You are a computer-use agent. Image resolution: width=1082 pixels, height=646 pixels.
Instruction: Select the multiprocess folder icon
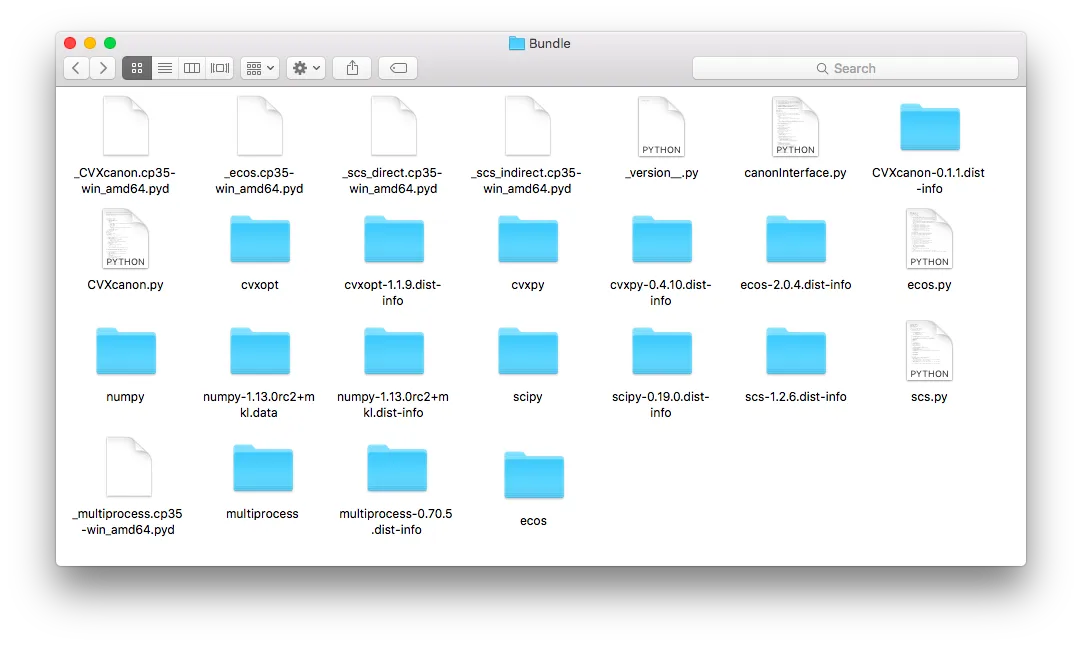point(263,468)
